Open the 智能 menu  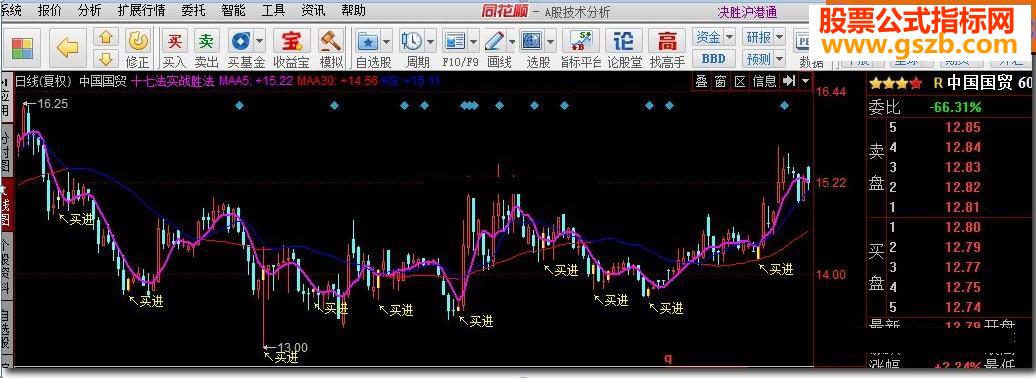pos(233,10)
